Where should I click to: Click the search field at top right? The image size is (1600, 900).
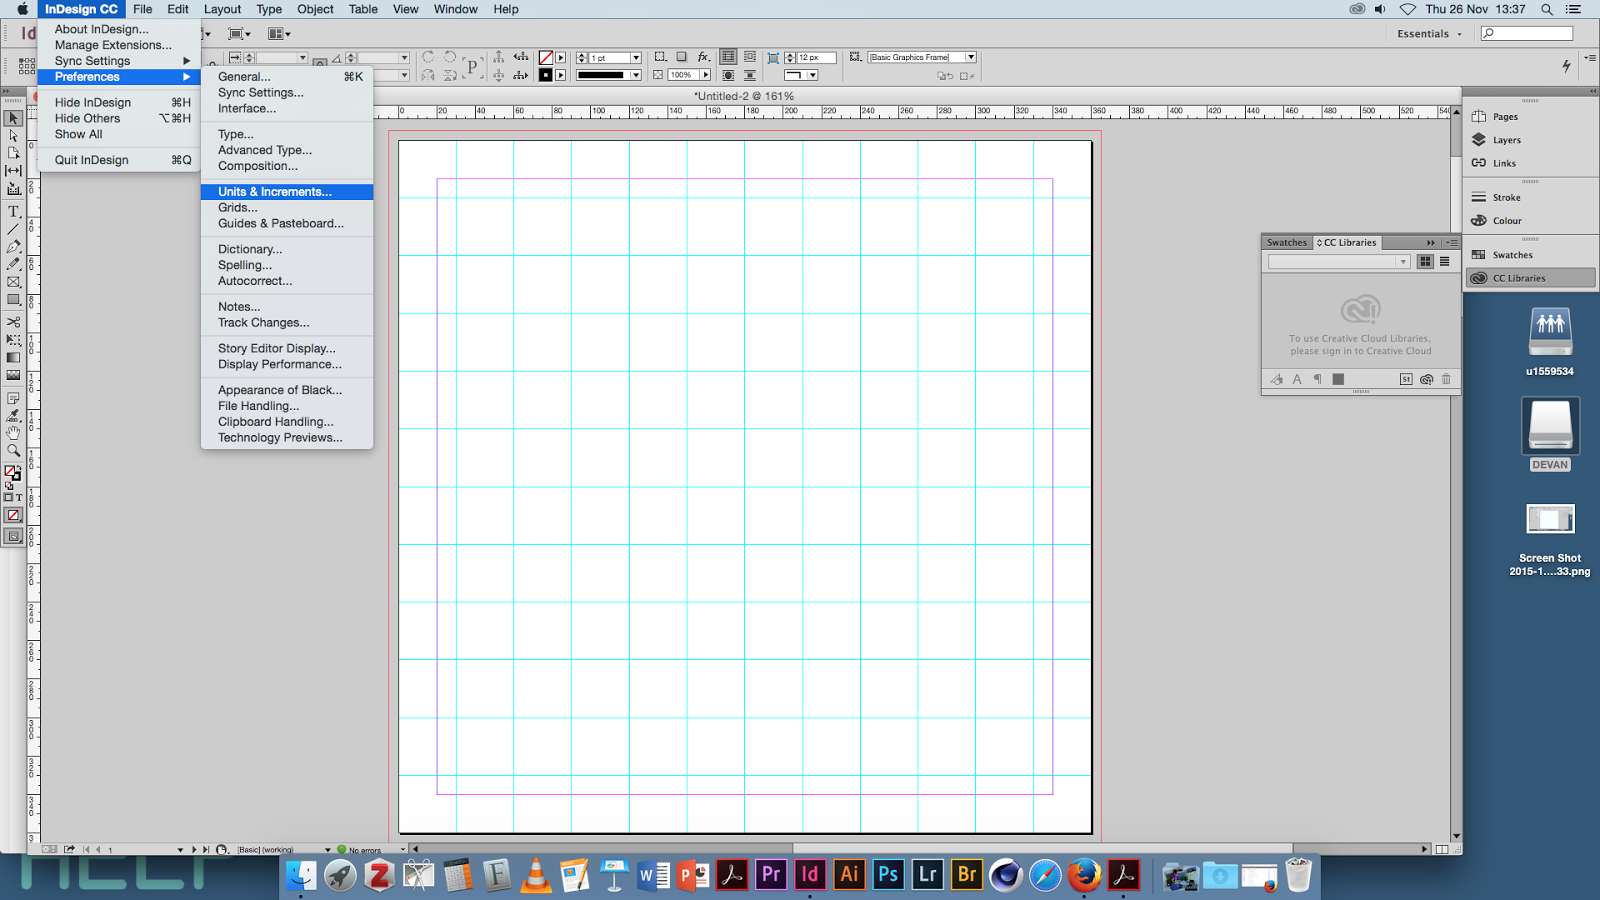tap(1527, 34)
